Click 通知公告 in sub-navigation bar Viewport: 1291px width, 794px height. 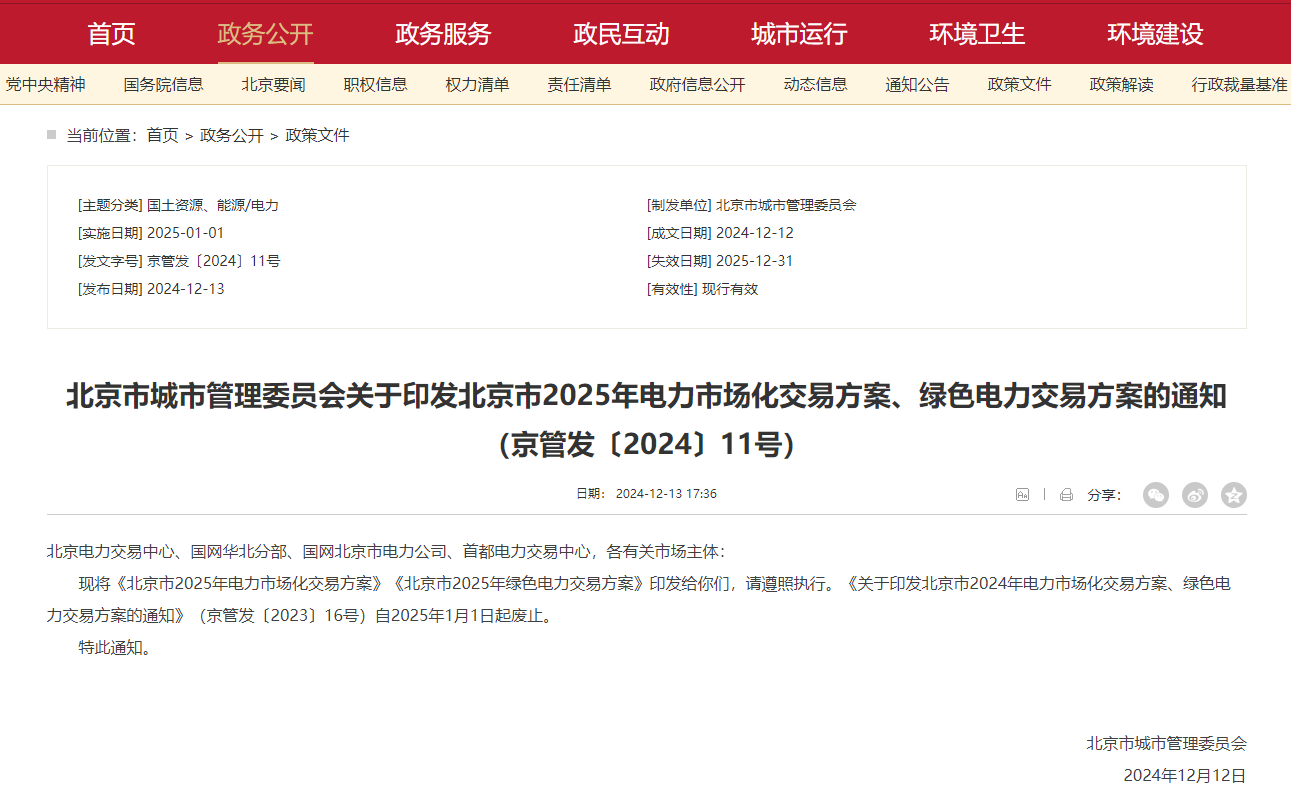point(917,85)
